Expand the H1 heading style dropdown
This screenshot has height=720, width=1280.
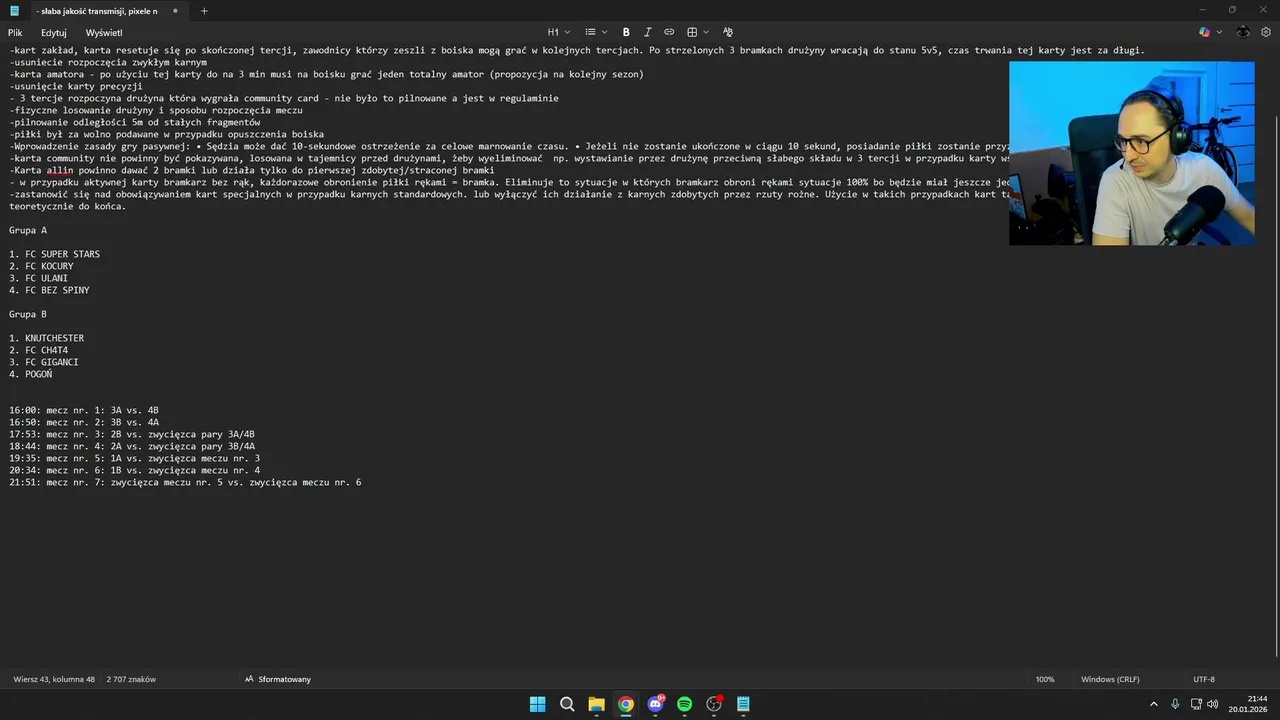pyautogui.click(x=558, y=32)
